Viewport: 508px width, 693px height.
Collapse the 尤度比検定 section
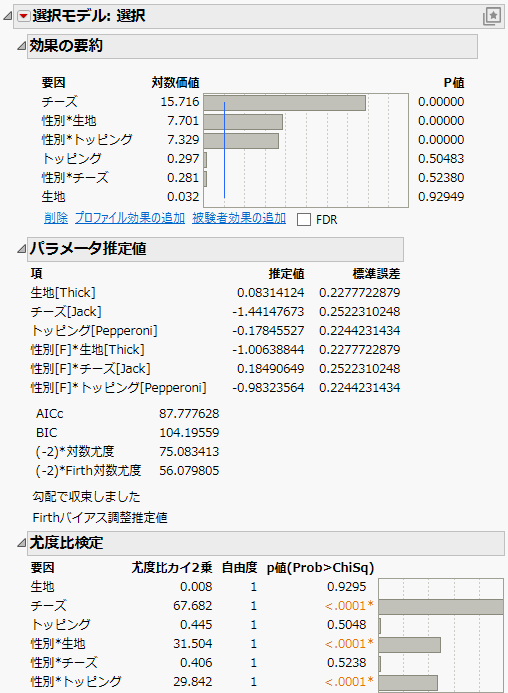21,543
